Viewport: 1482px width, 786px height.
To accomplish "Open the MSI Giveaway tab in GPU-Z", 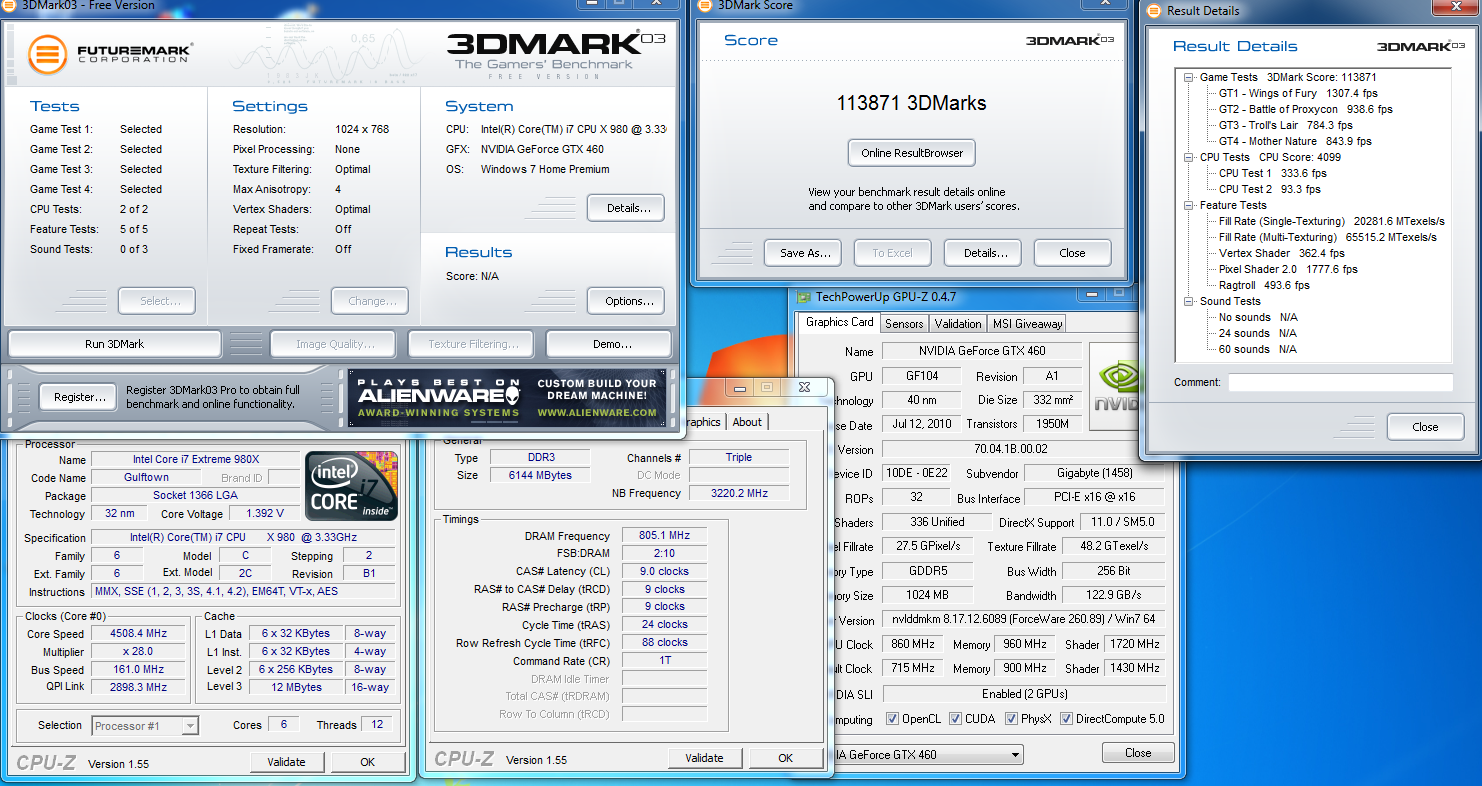I will [x=1027, y=323].
